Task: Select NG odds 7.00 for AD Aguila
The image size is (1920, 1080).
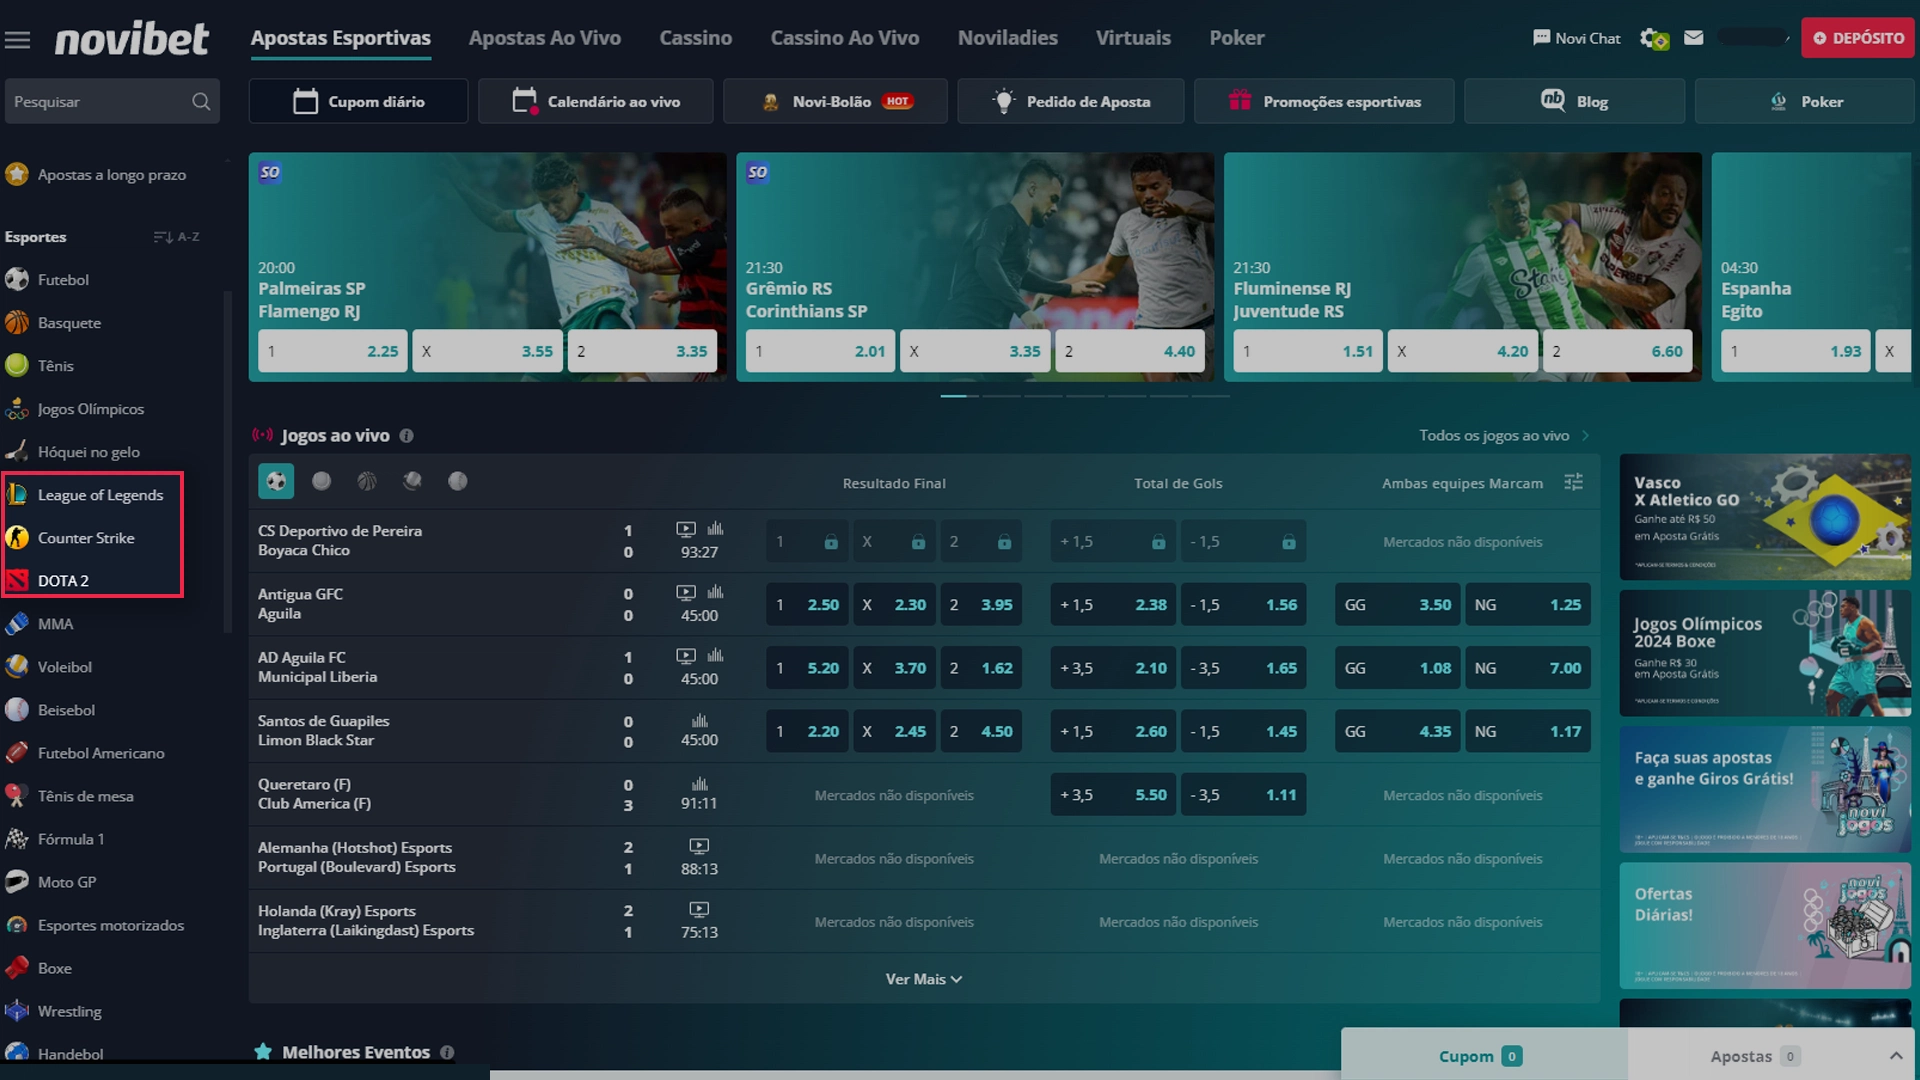Action: coord(1527,668)
